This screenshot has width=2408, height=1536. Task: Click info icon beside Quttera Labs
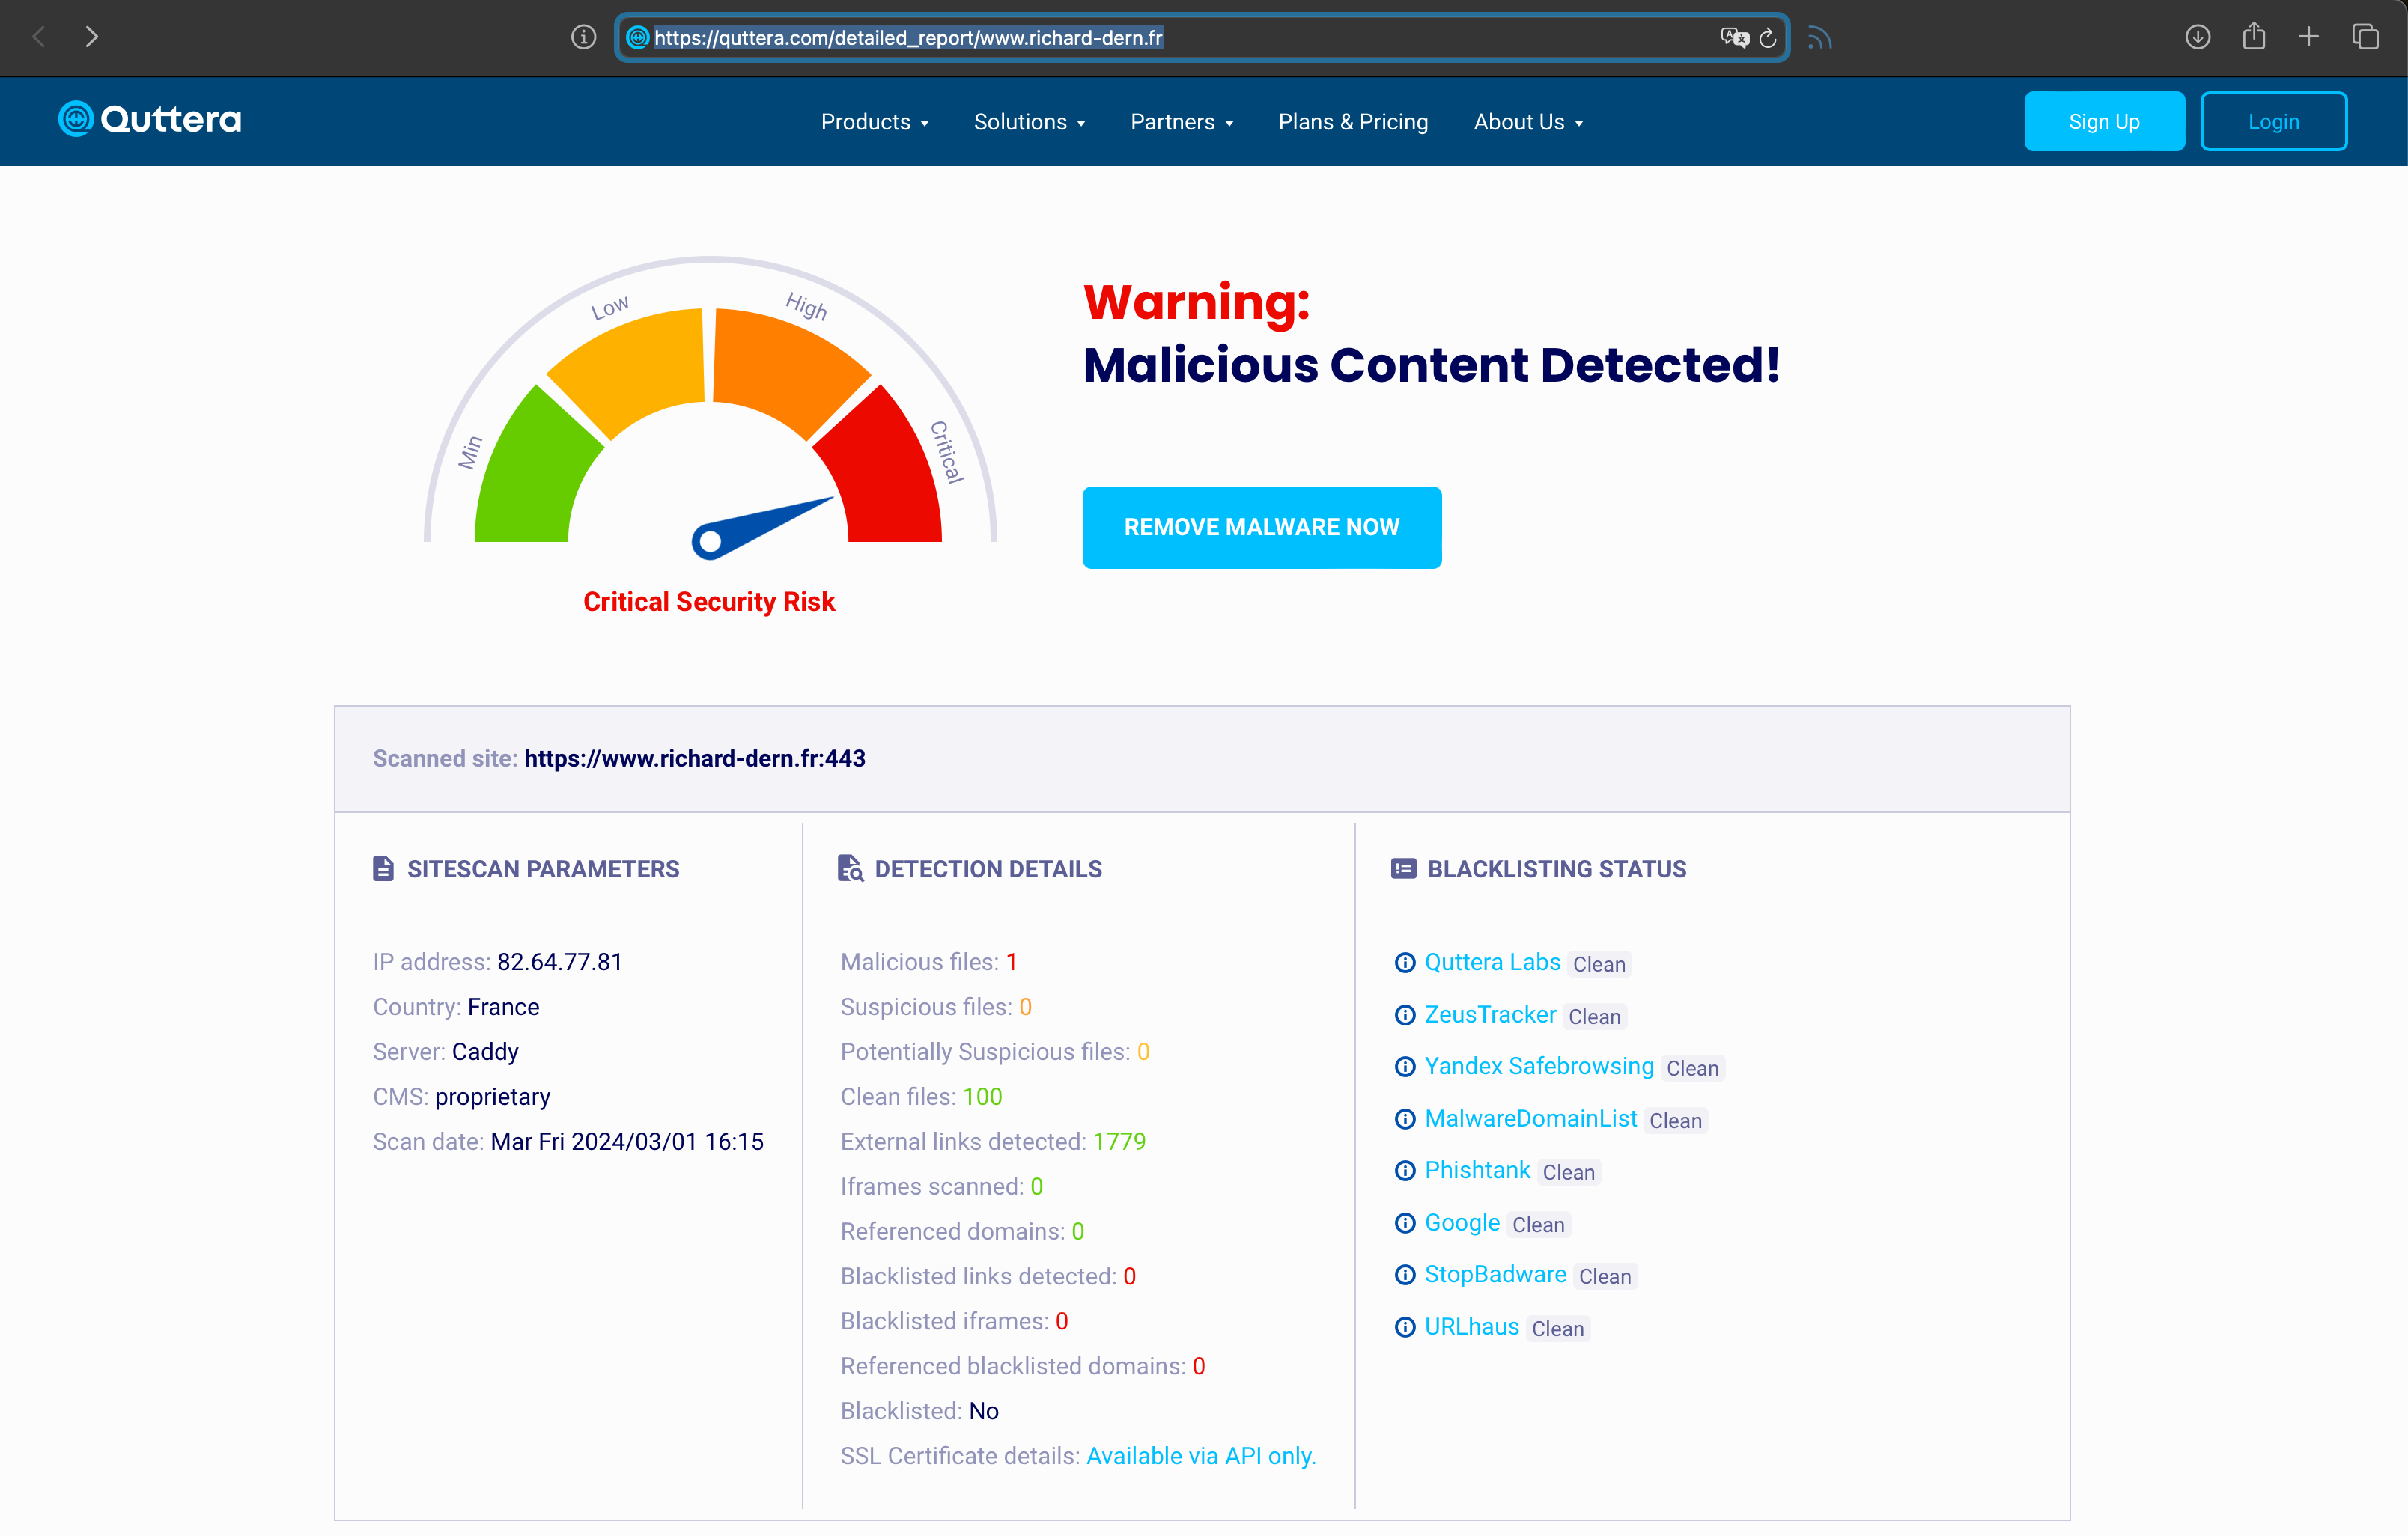(1405, 963)
